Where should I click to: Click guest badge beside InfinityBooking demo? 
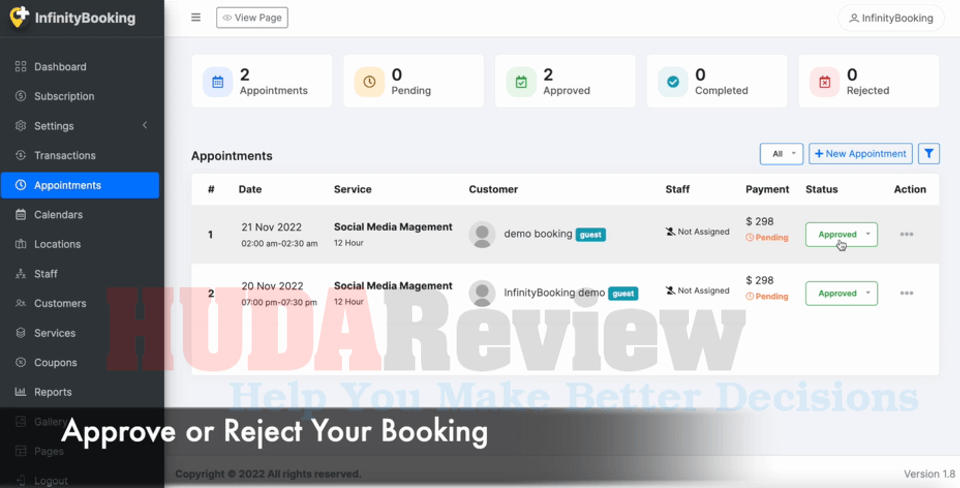point(623,293)
